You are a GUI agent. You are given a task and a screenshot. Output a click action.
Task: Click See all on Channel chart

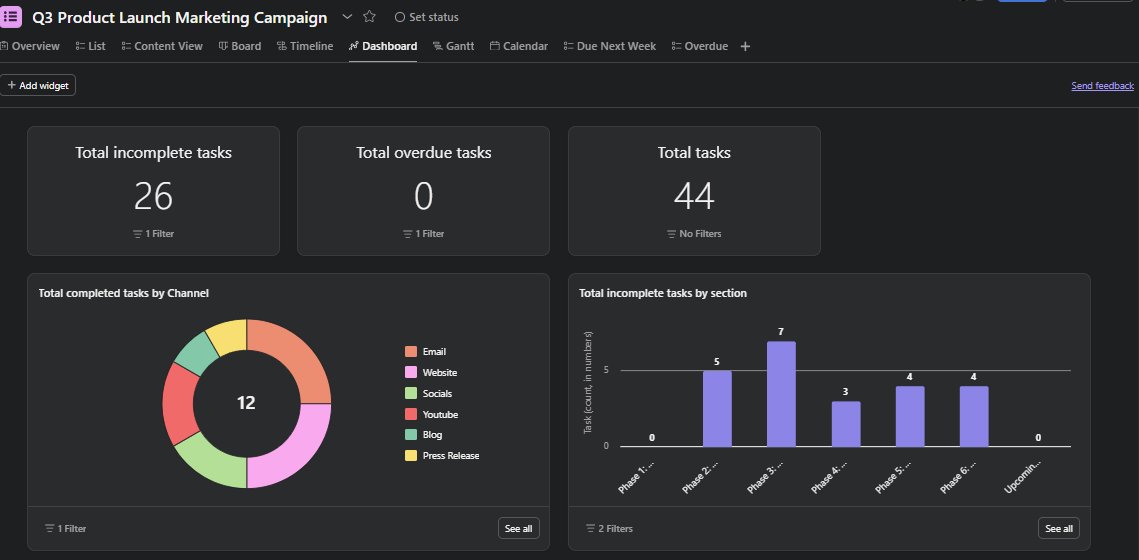pyautogui.click(x=519, y=529)
